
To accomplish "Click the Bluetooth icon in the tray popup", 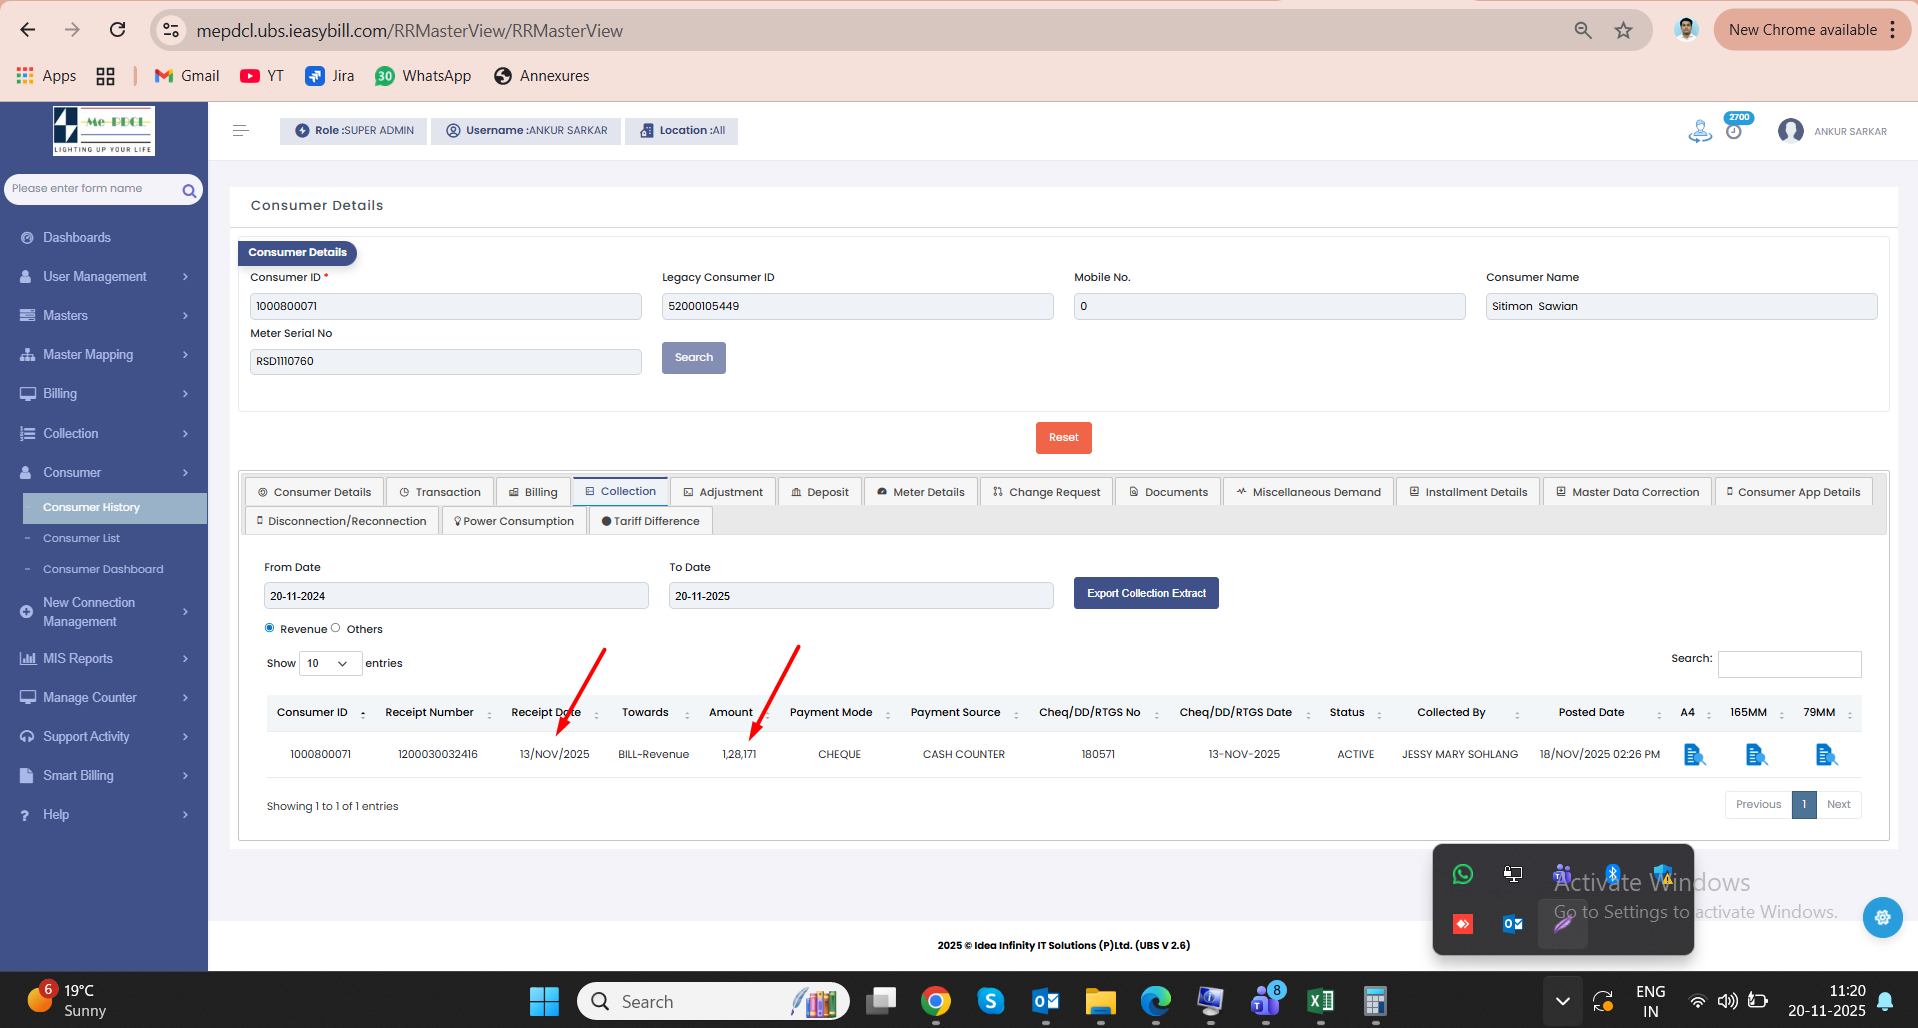I will pos(1612,875).
